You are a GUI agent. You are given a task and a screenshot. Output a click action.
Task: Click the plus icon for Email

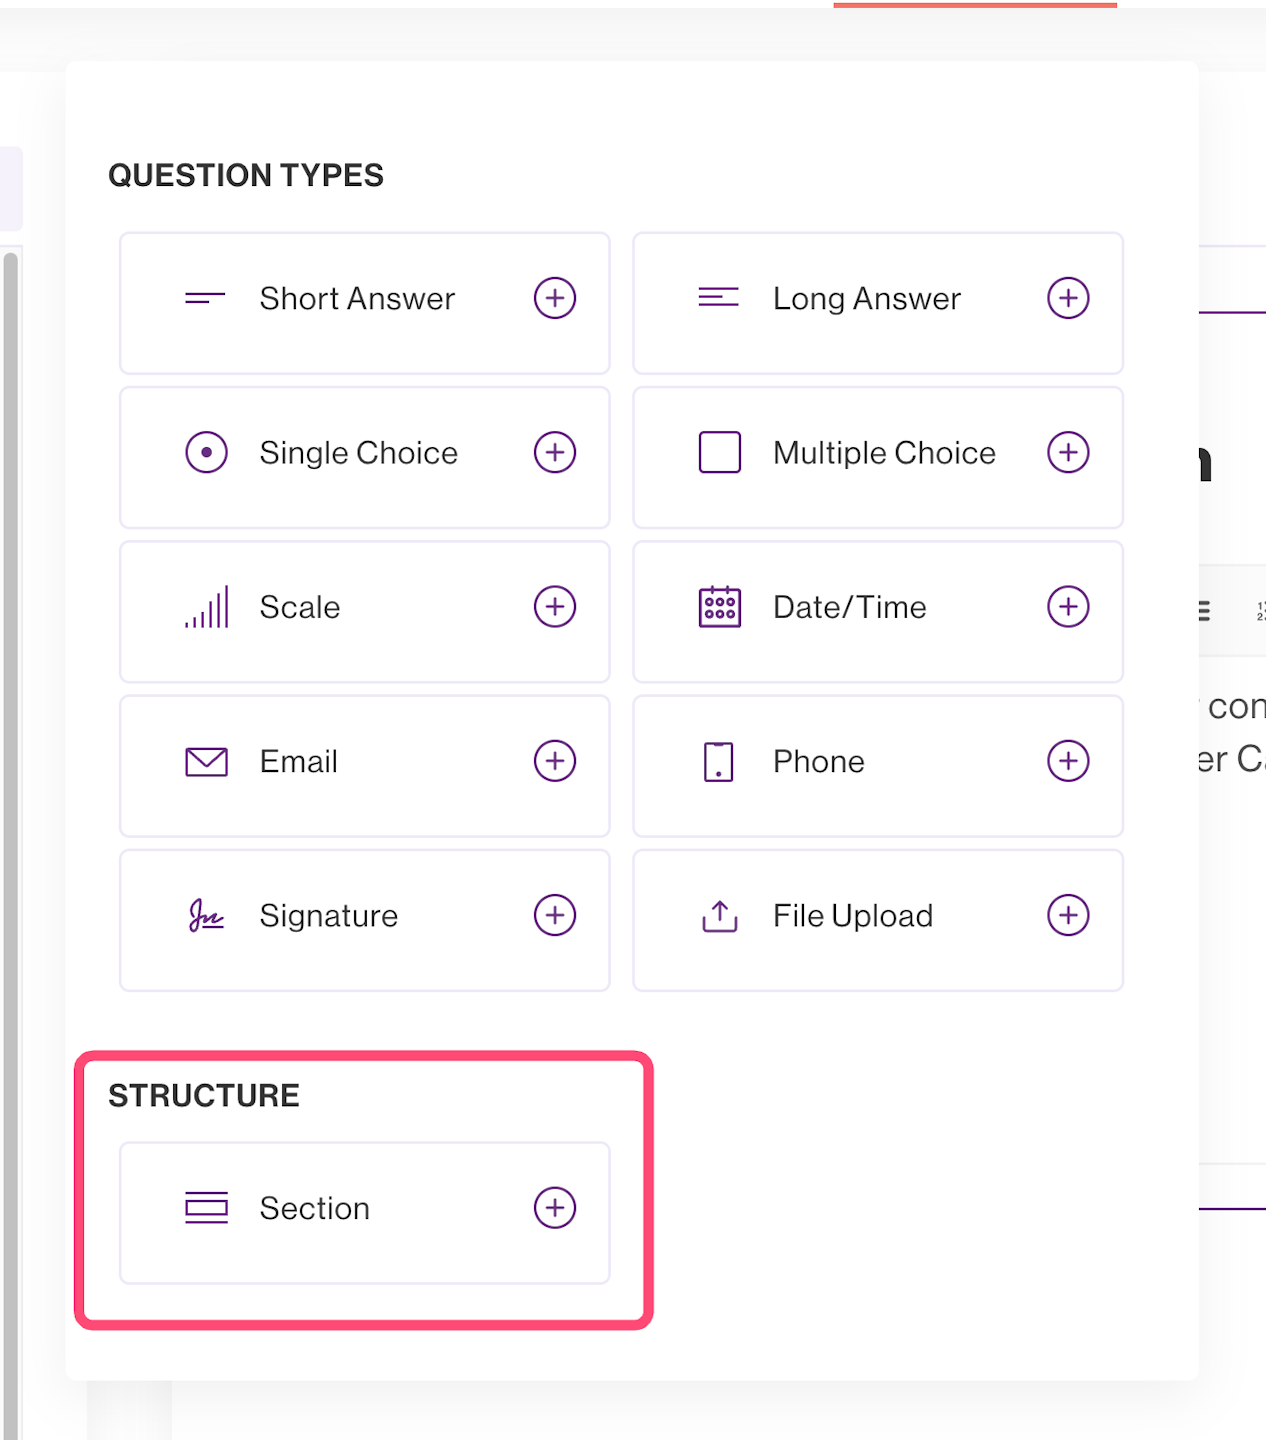pyautogui.click(x=555, y=761)
